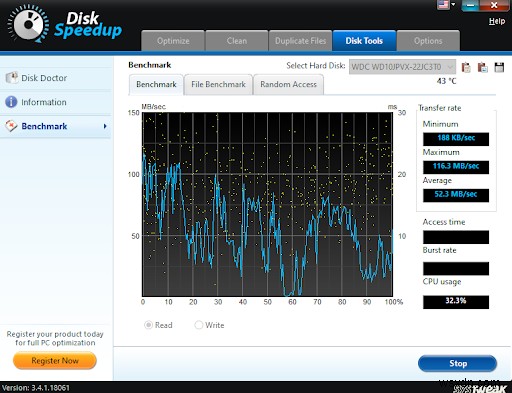The width and height of the screenshot is (512, 393).
Task: Switch to the Optimize tab
Action: 173,41
